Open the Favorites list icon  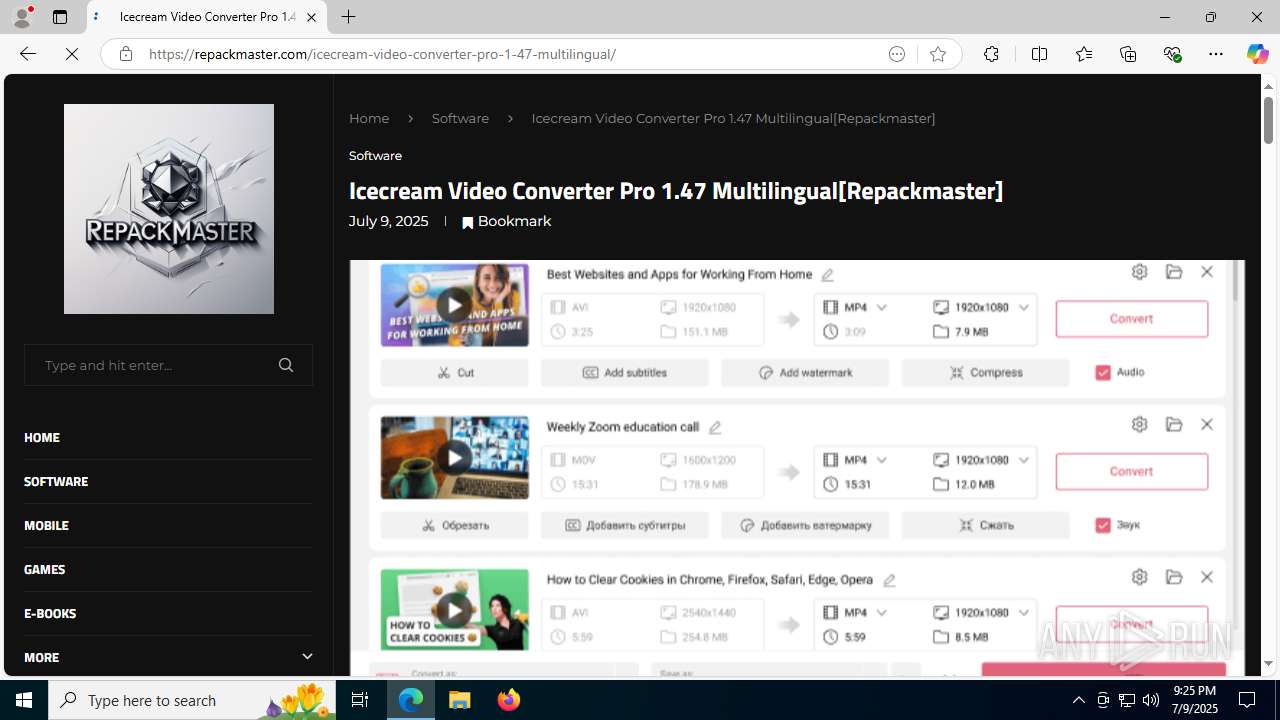(x=1083, y=54)
